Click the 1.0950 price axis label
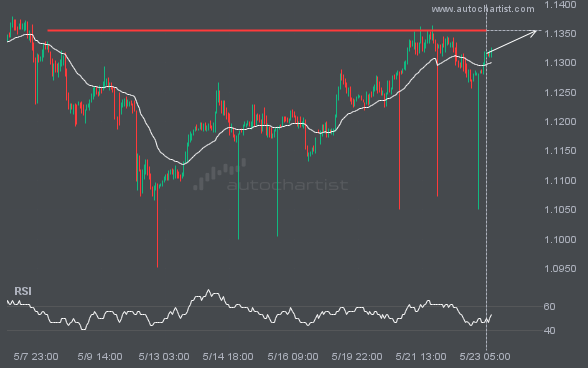The width and height of the screenshot is (588, 368). (560, 269)
